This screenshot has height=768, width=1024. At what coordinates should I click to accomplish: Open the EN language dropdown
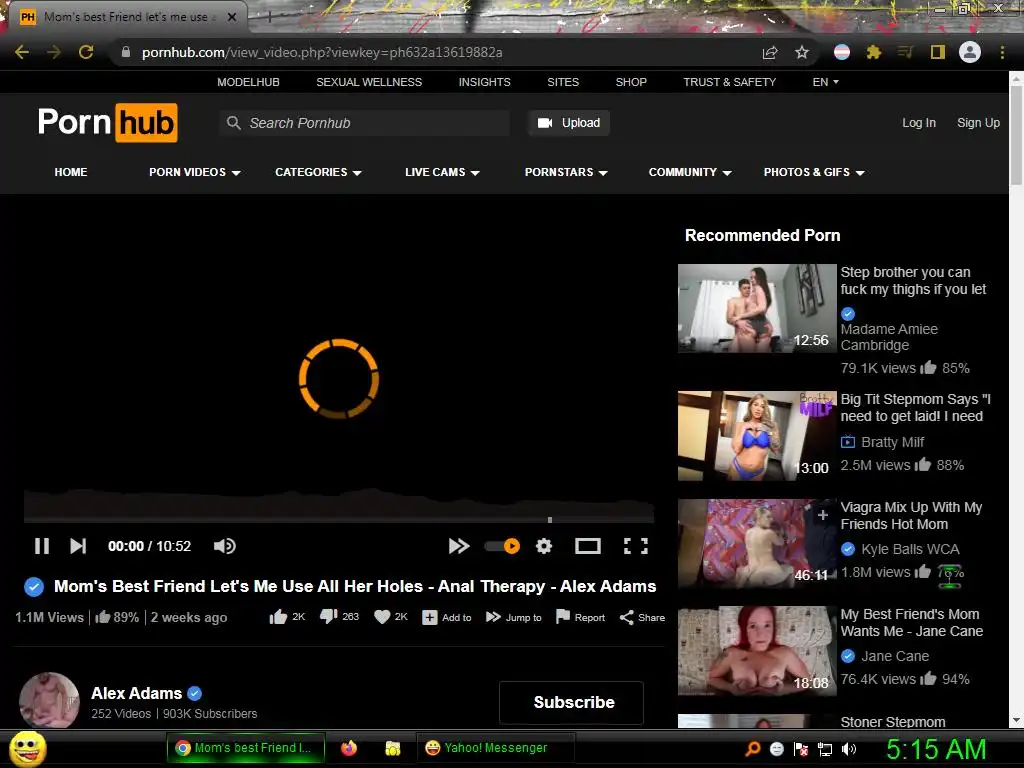(x=825, y=82)
